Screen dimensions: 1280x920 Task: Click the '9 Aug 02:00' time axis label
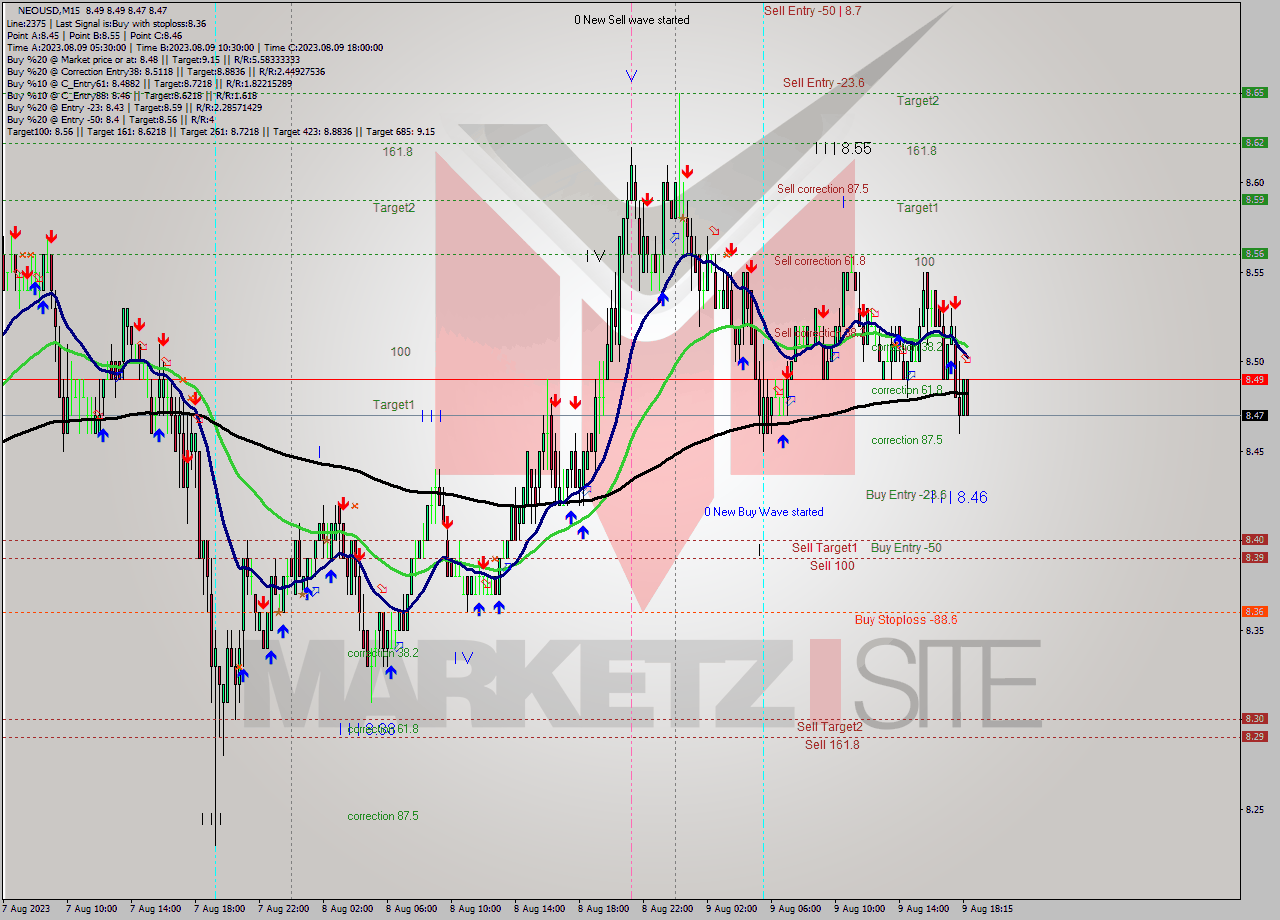[731, 909]
